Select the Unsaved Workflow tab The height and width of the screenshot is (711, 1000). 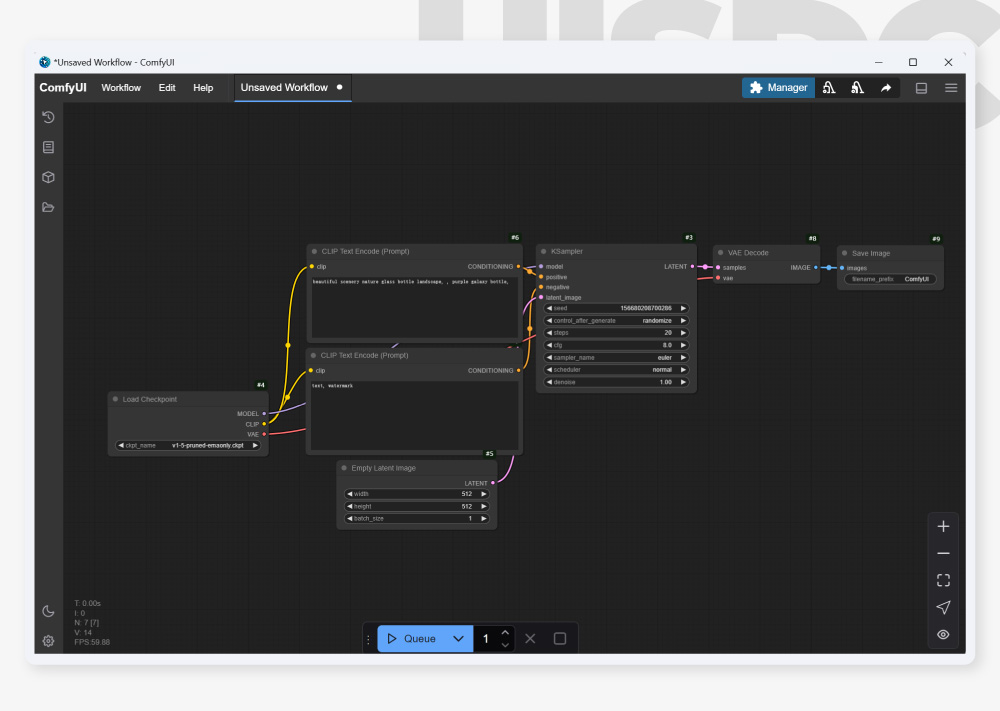293,88
